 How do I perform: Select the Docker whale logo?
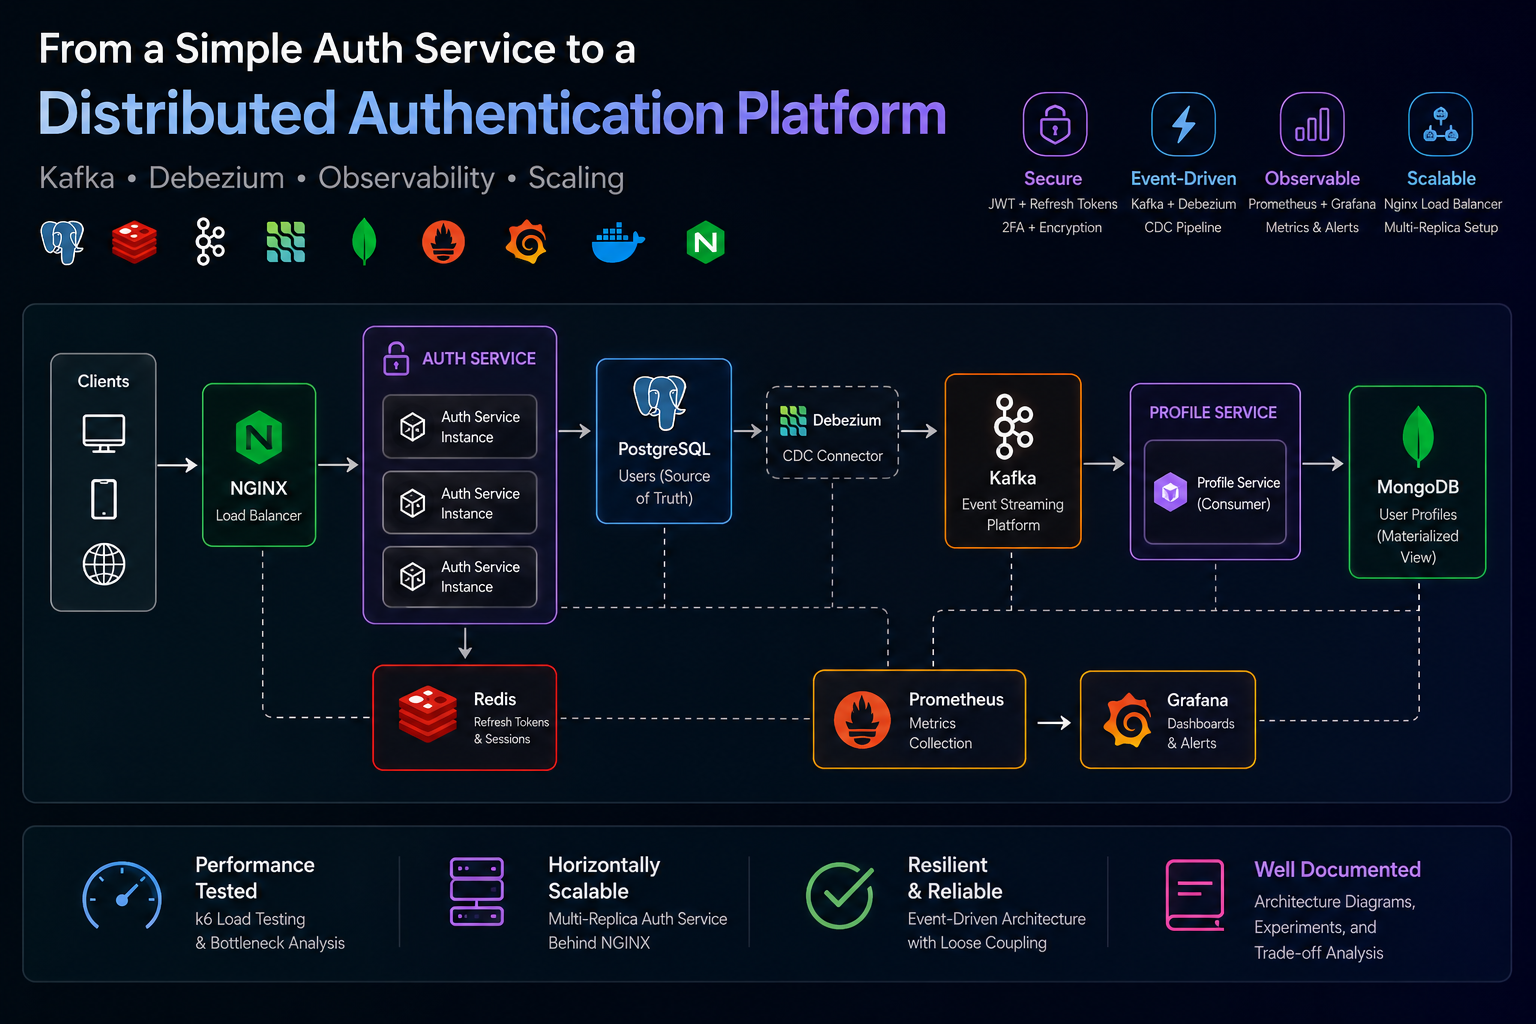click(618, 242)
